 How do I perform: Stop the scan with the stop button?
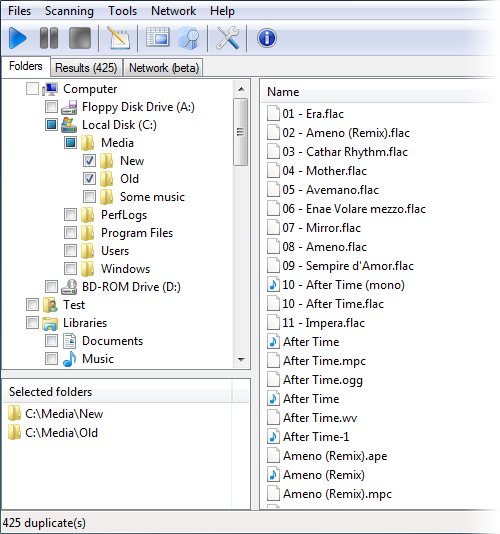coord(80,38)
